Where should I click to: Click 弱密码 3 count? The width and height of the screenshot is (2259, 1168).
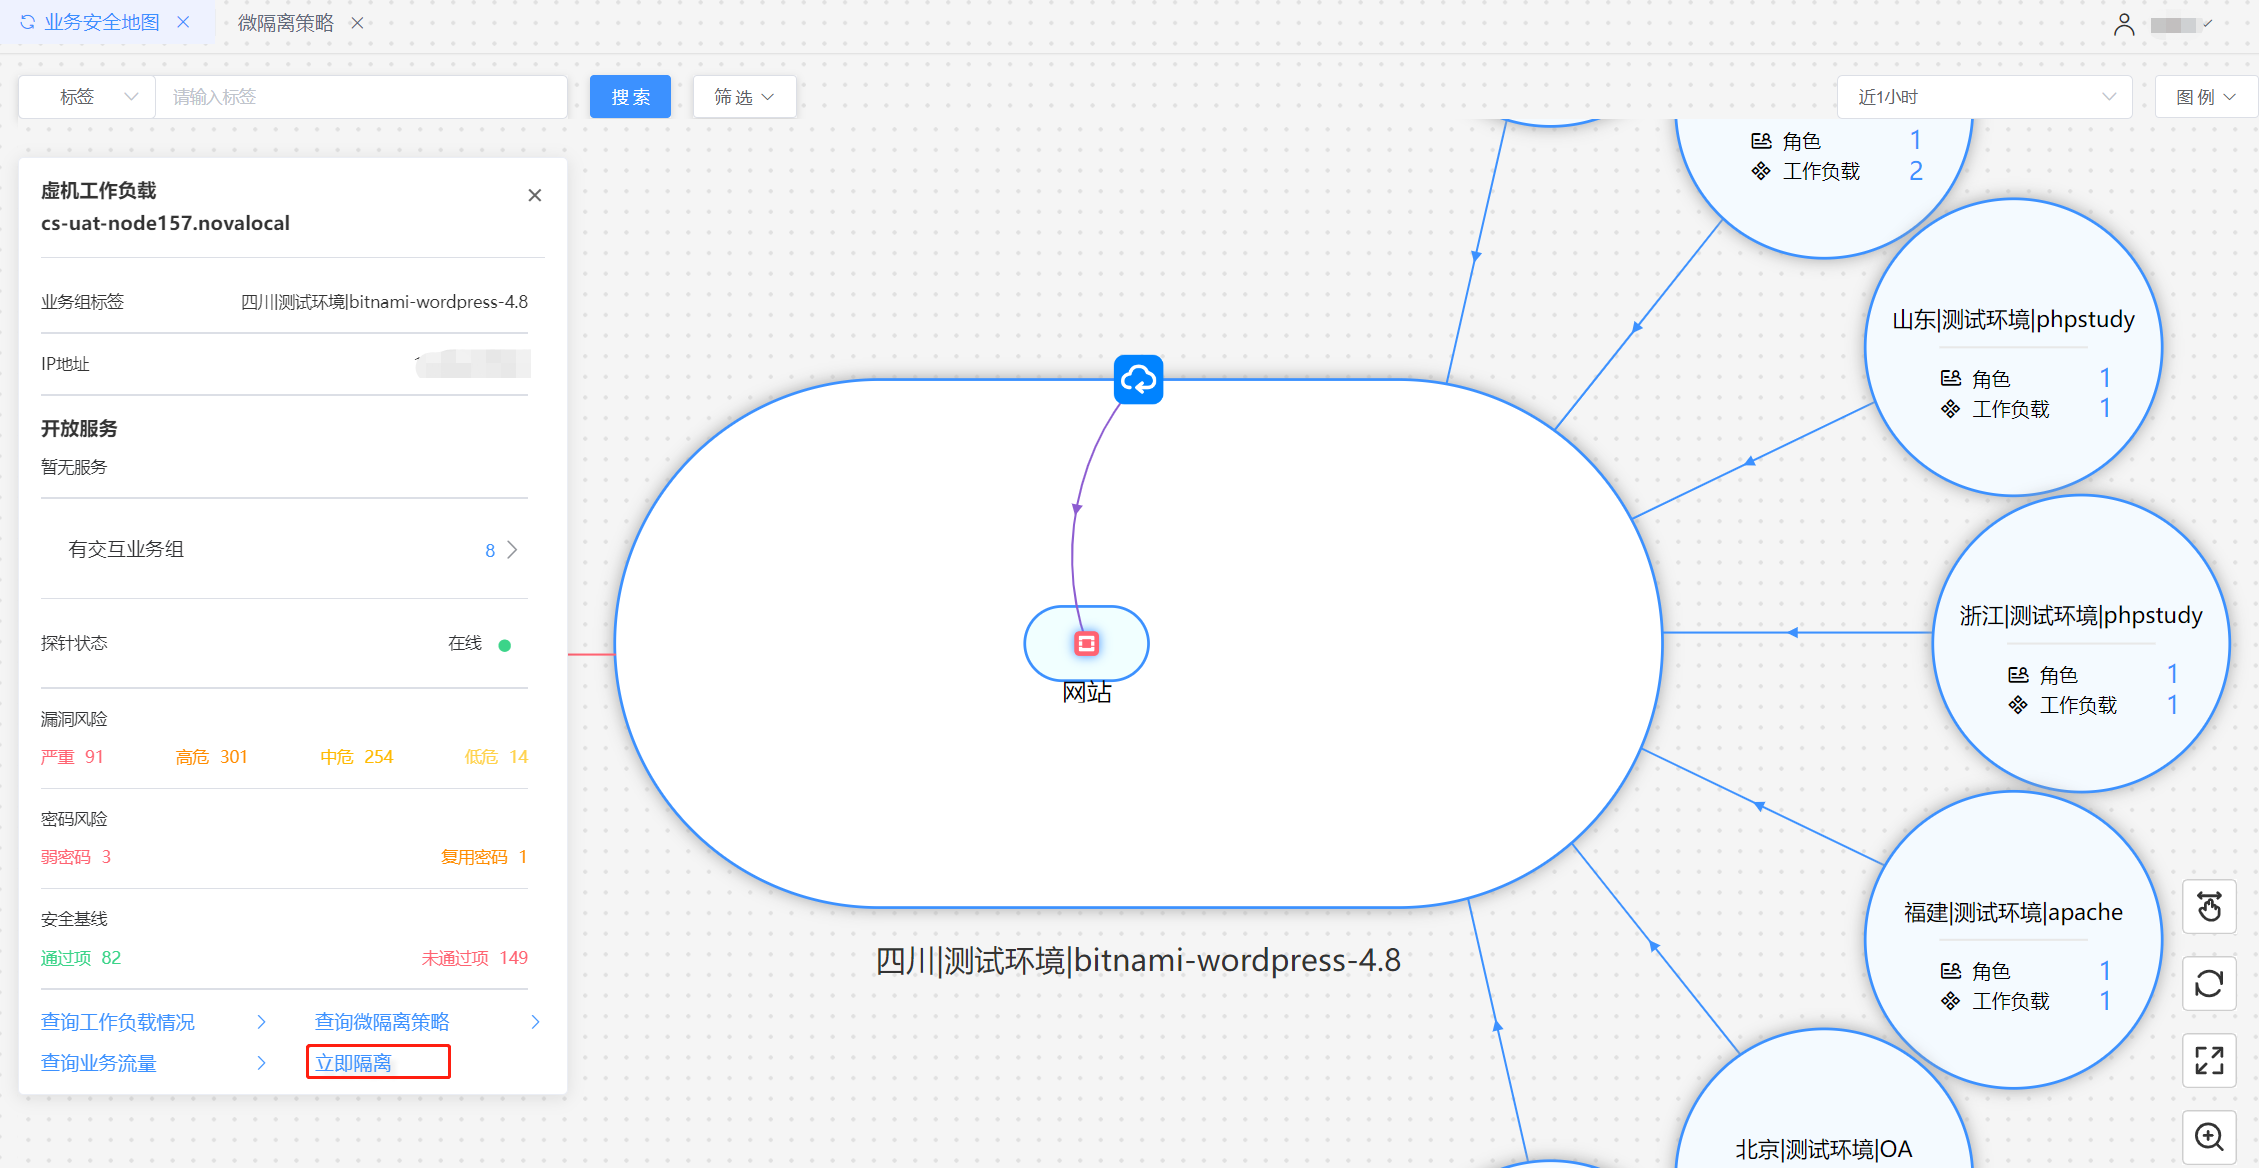click(76, 857)
